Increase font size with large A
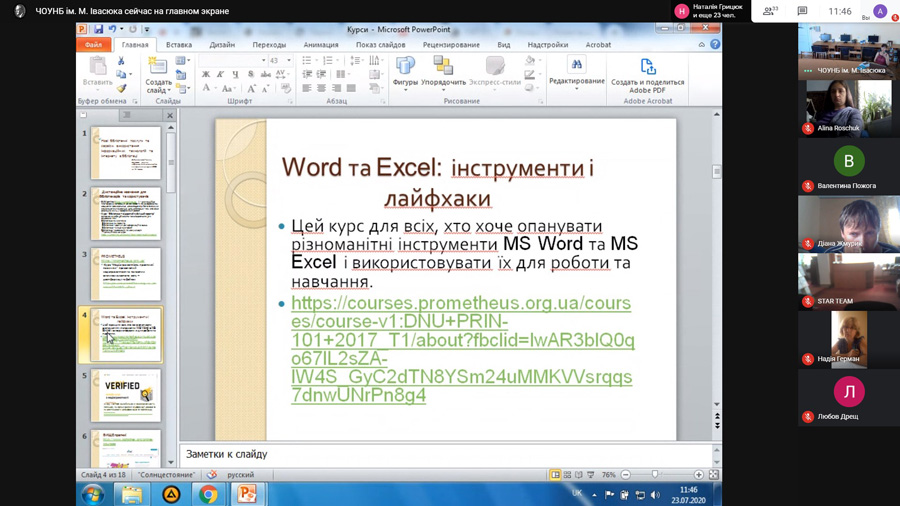Image resolution: width=900 pixels, height=506 pixels. [x=251, y=89]
